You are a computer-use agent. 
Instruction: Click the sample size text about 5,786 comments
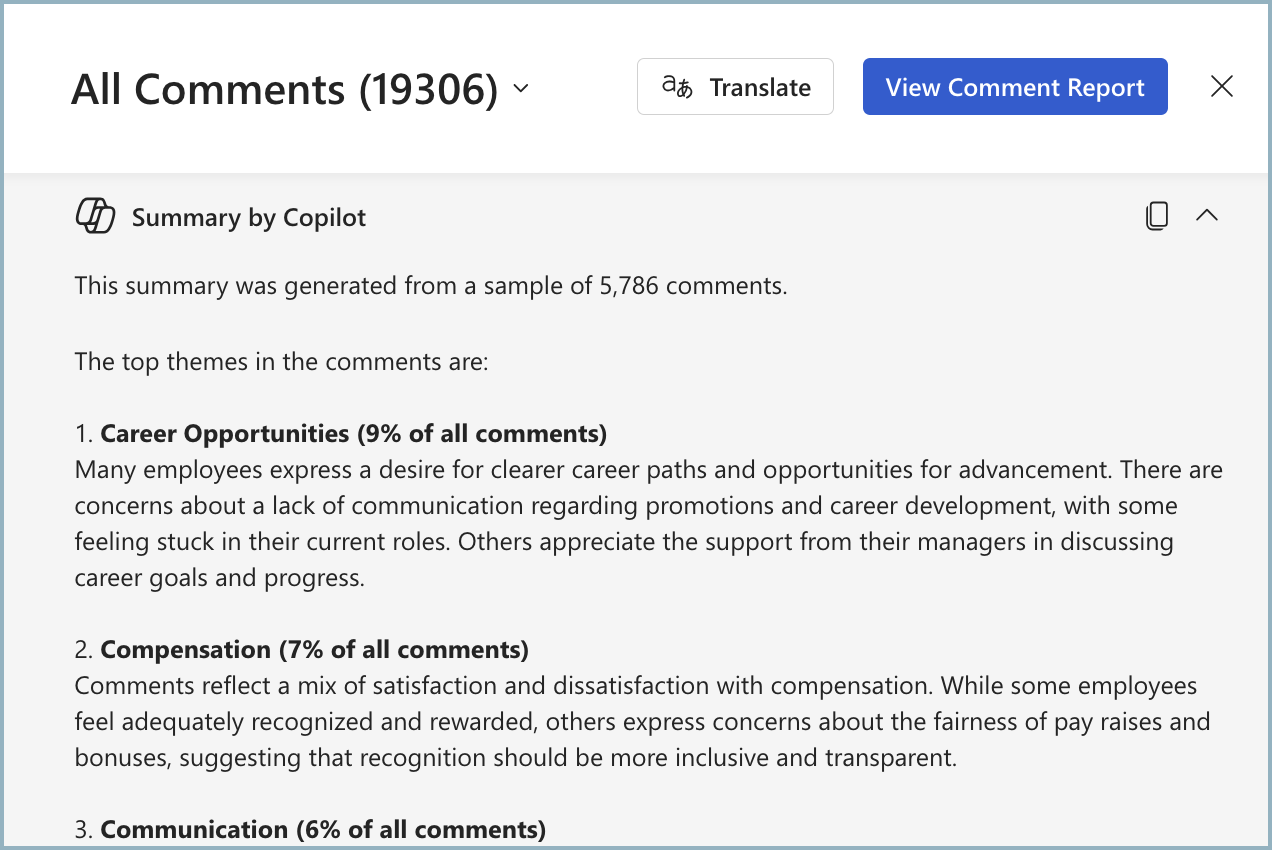[430, 285]
